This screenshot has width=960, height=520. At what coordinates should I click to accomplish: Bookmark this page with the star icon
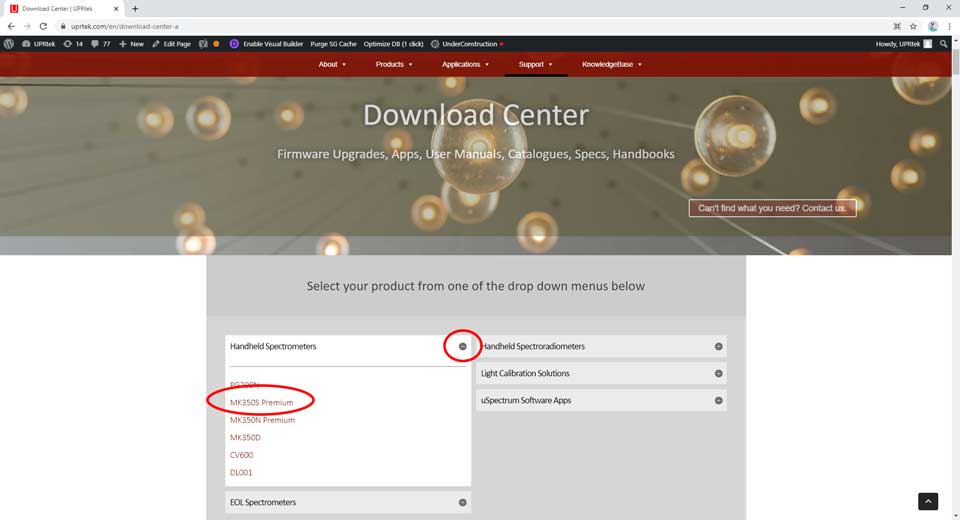913,26
